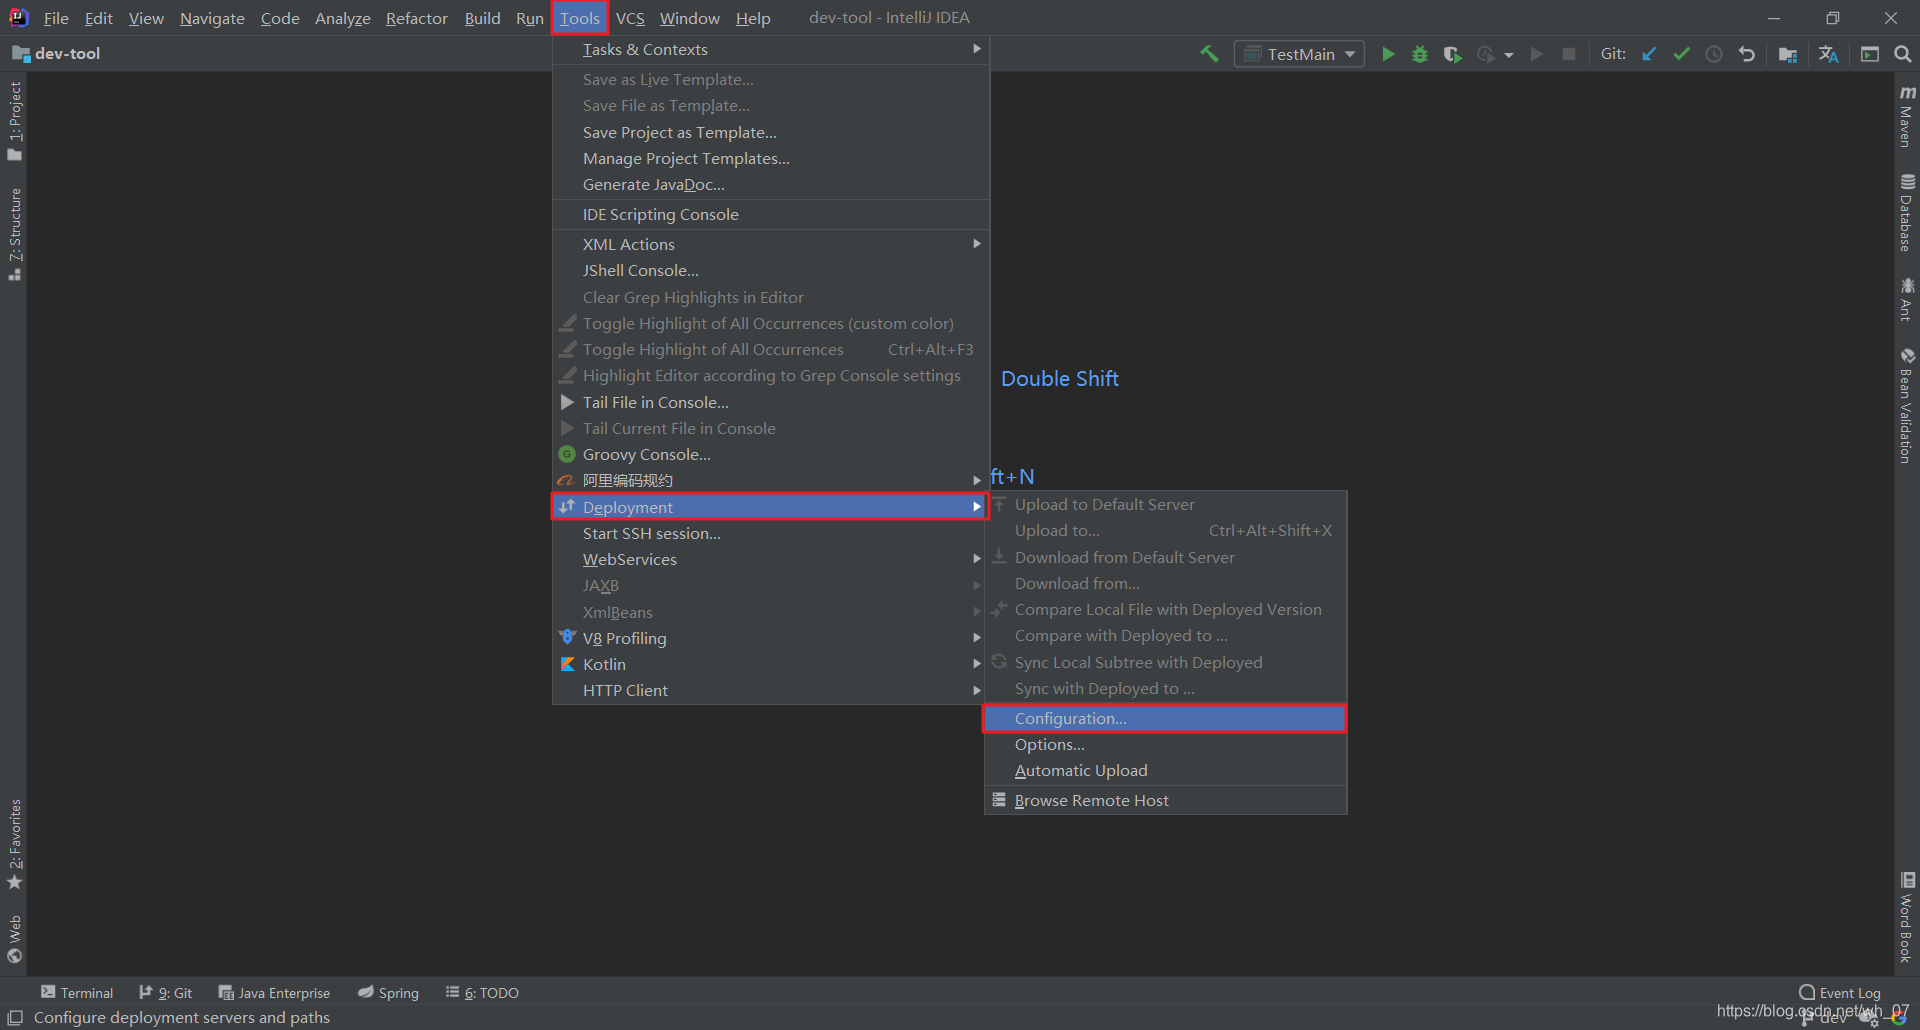Screen dimensions: 1920x1030
Task: Open the Navigate menu
Action: pyautogui.click(x=212, y=18)
